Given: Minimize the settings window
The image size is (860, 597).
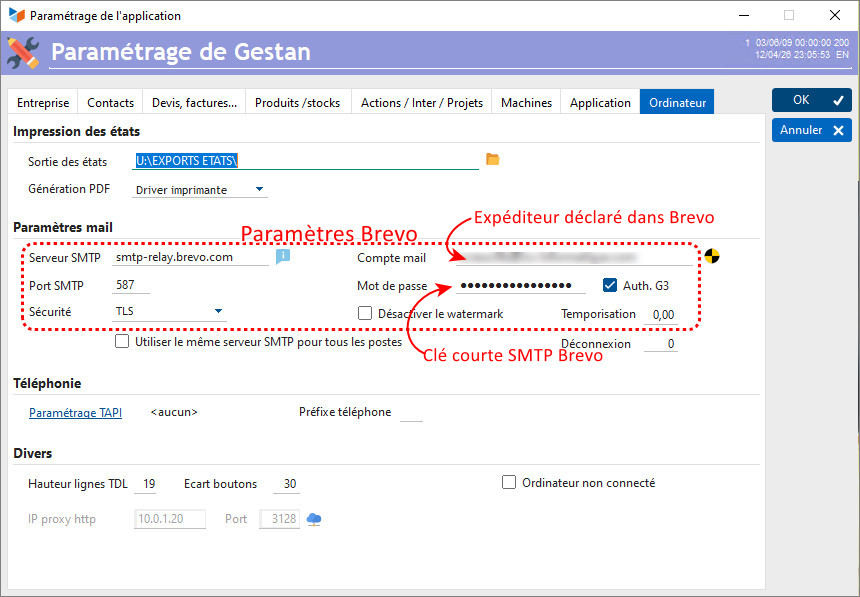Looking at the screenshot, I should (x=743, y=16).
